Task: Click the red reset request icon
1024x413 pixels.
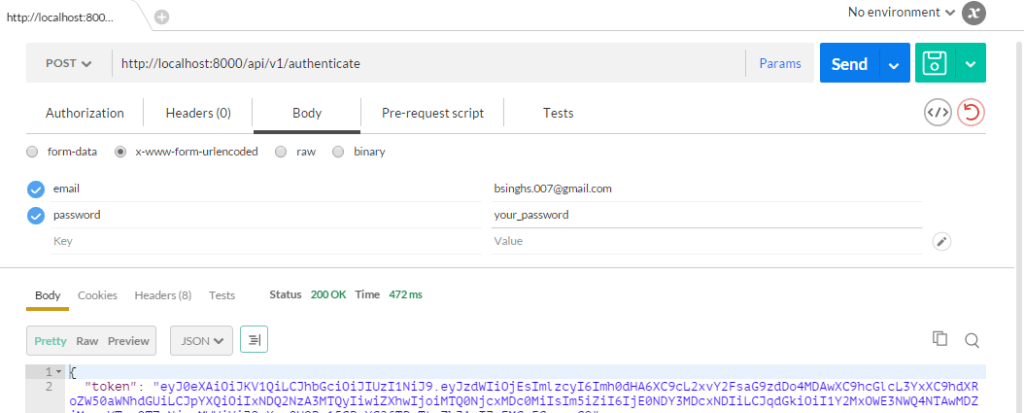Action: (970, 113)
